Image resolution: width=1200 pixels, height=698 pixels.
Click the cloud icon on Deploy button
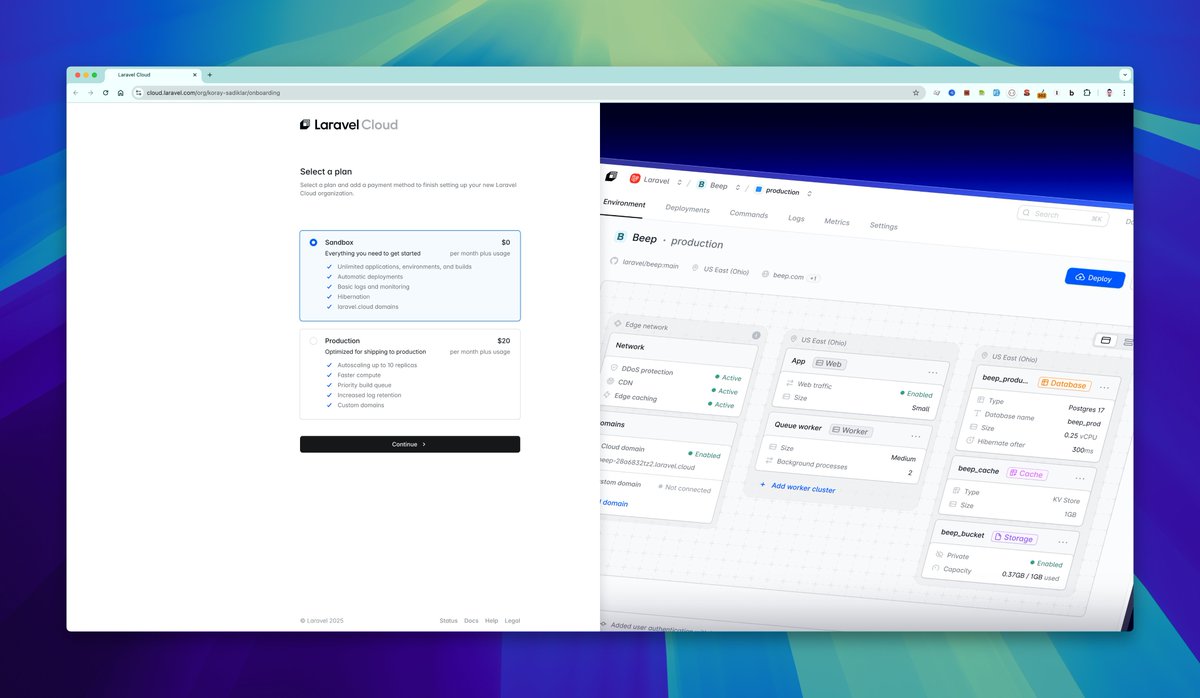[x=1080, y=277]
